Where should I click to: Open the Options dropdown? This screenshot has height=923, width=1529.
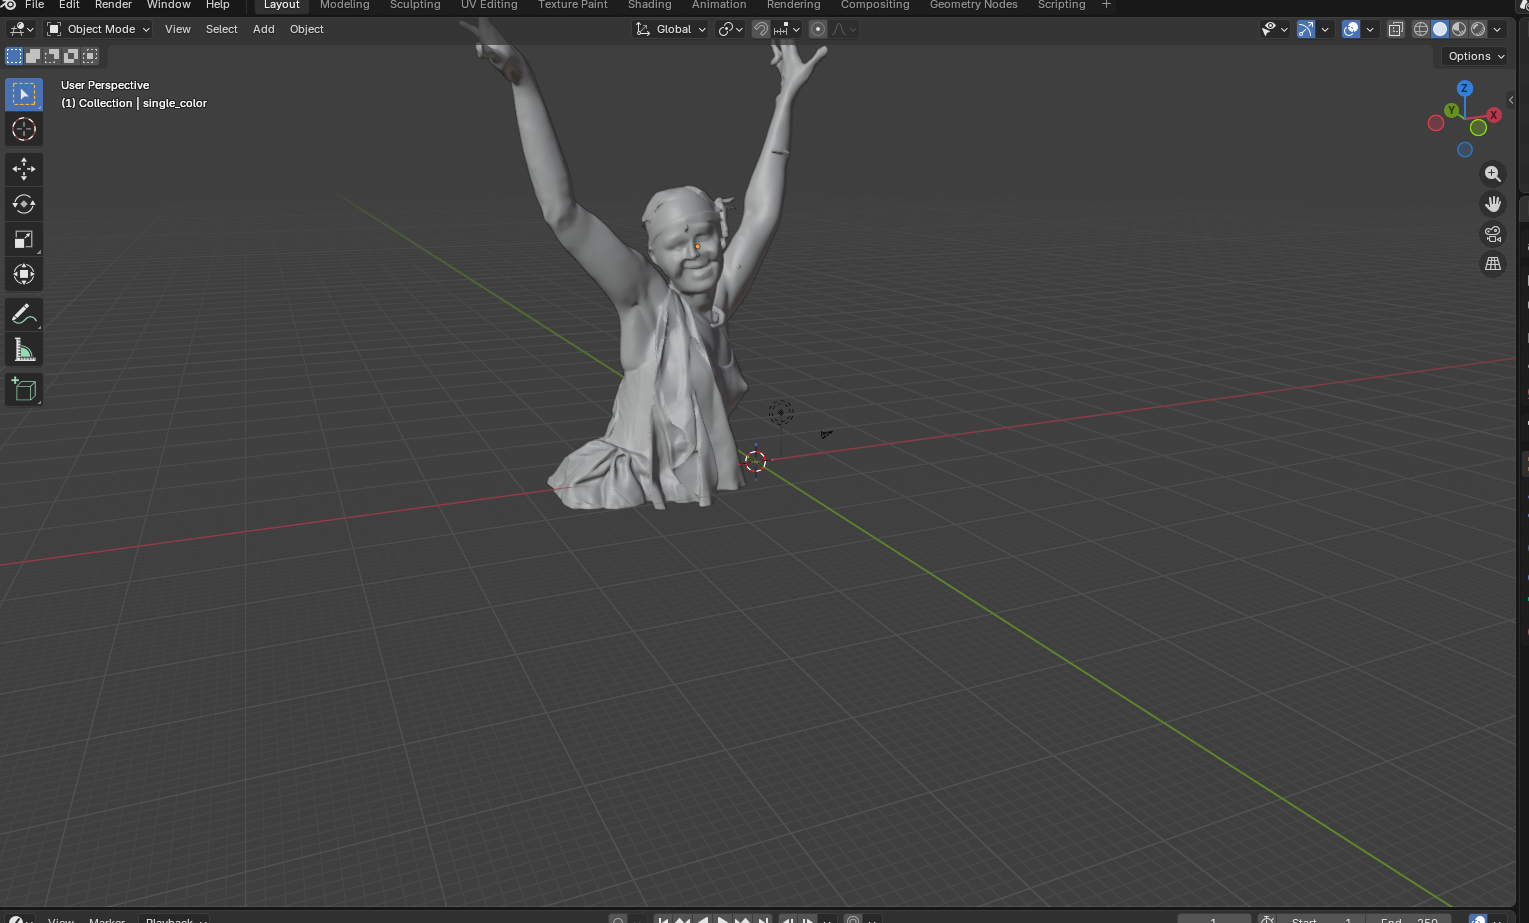1475,56
